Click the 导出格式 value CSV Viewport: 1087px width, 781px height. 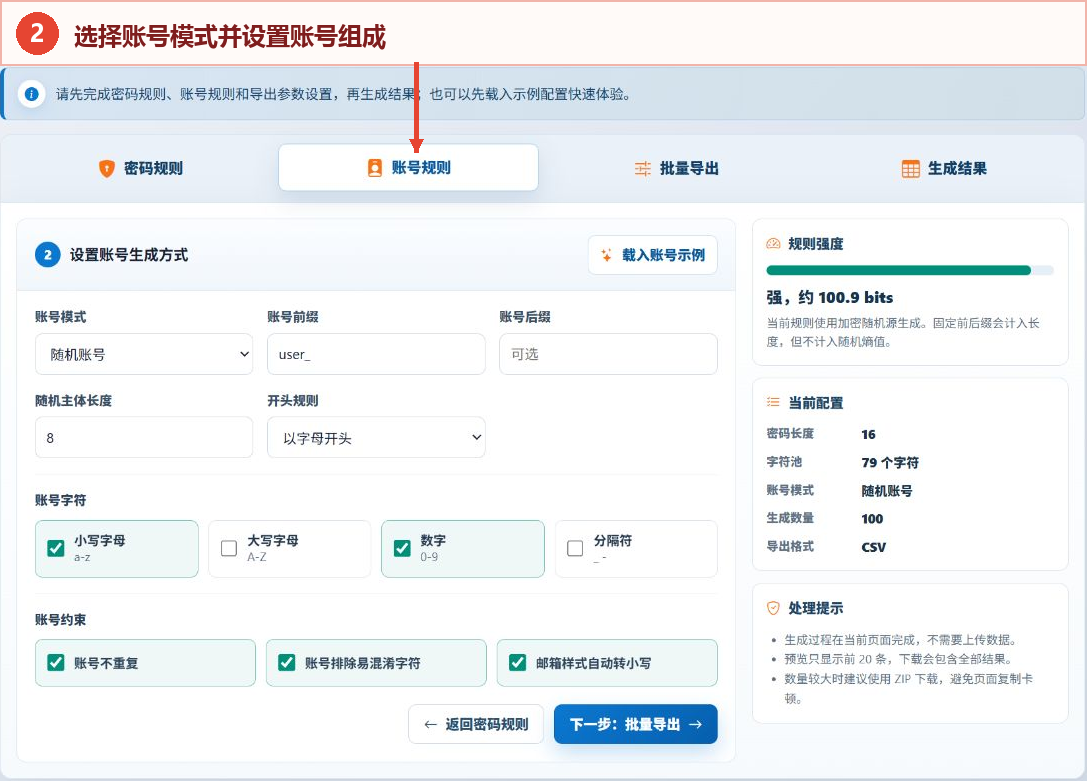[873, 547]
